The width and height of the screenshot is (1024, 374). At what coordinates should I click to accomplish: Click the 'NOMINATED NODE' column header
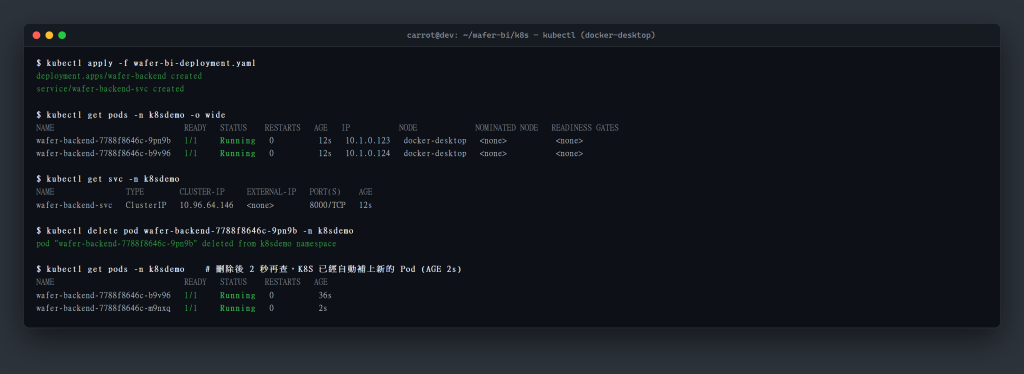click(506, 128)
